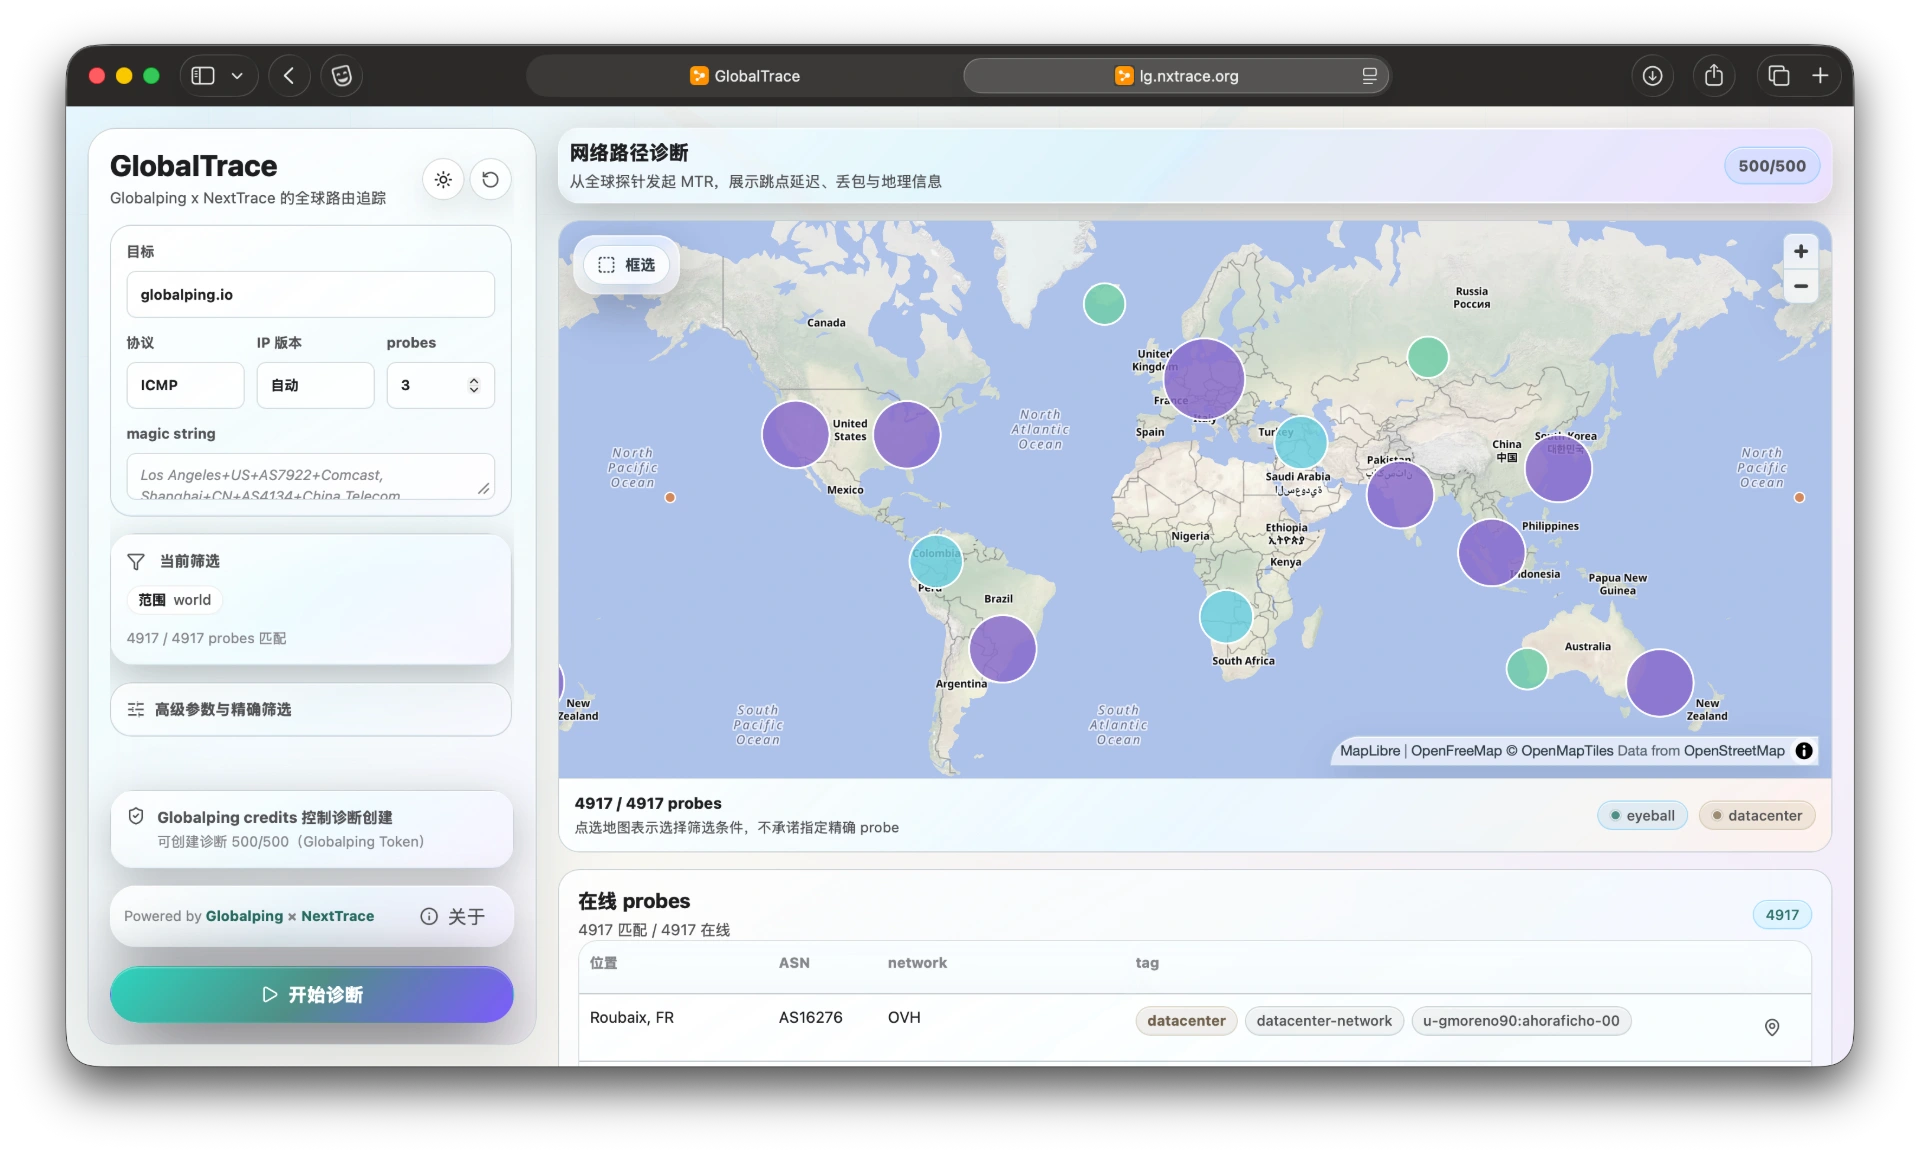1920x1154 pixels.
Task: Start diagnosis with 开始诊断 button
Action: (x=312, y=995)
